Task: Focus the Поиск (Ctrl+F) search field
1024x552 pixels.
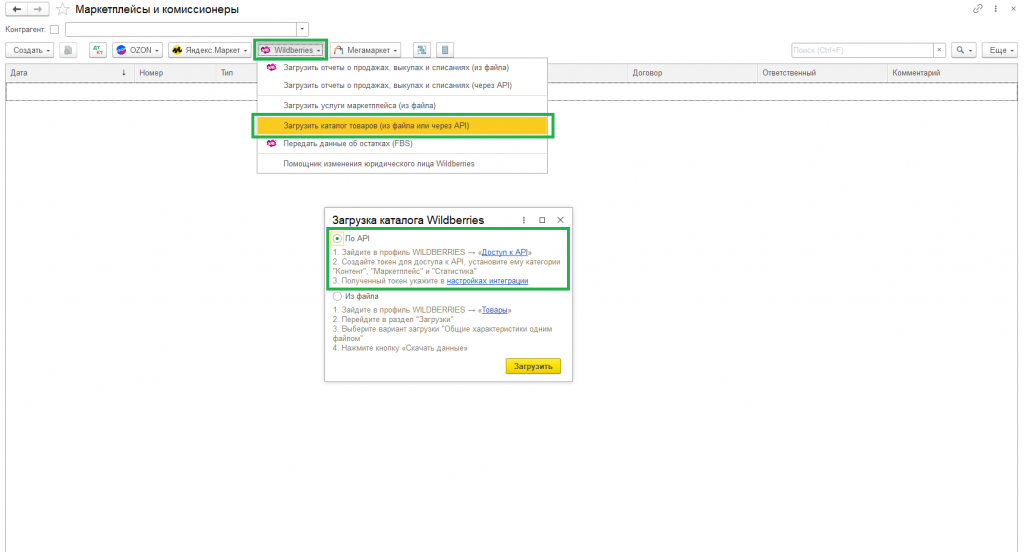Action: pos(862,50)
